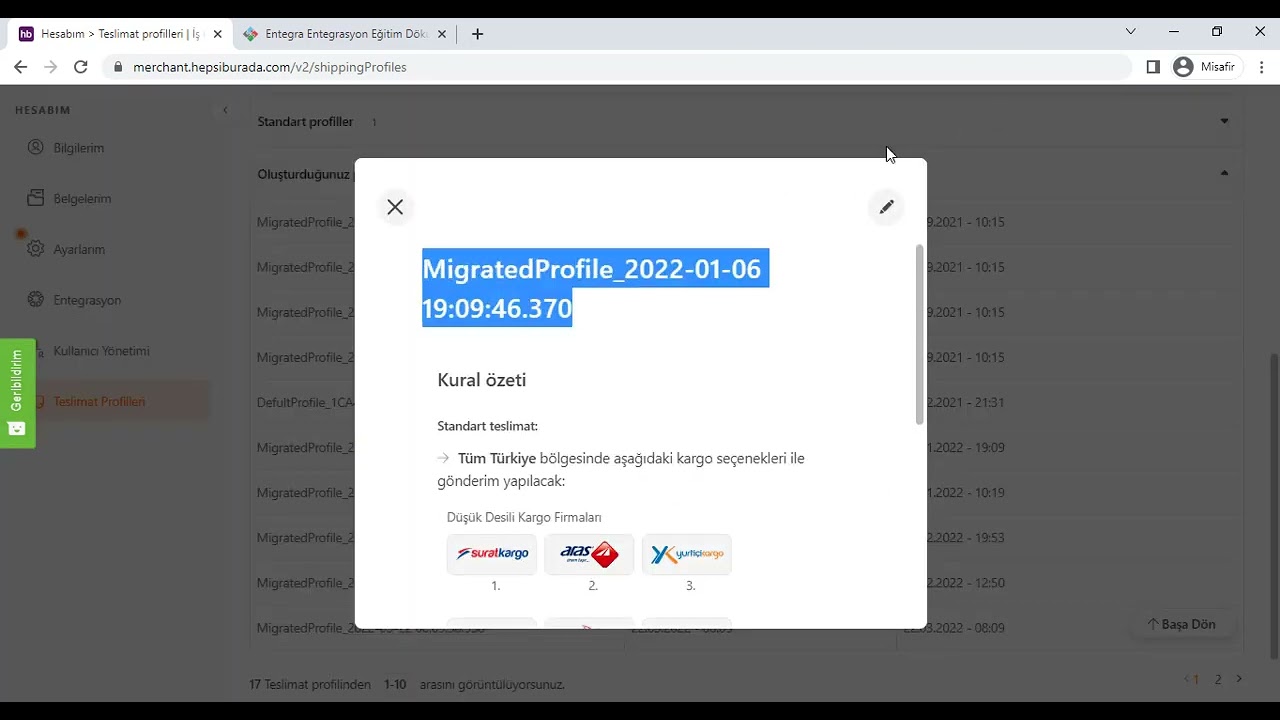Image resolution: width=1280 pixels, height=720 pixels.
Task: Click the Entegrasyon sidebar icon
Action: (x=36, y=300)
